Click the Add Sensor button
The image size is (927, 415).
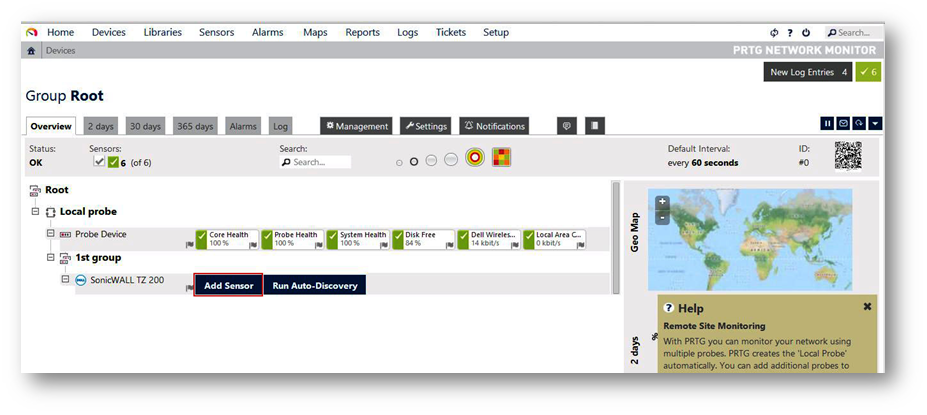[x=228, y=285]
